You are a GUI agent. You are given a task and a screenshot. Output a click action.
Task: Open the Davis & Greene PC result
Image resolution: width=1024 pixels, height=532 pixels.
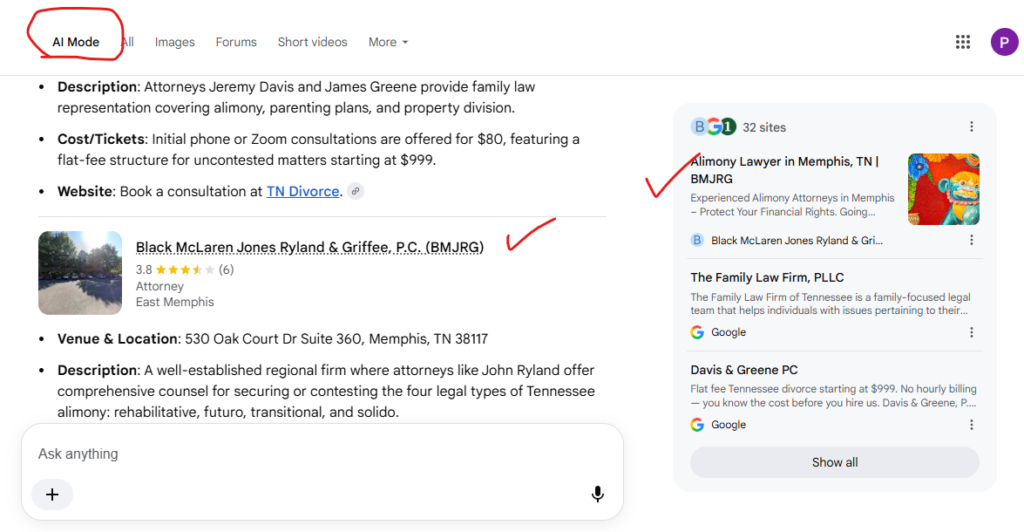pyautogui.click(x=744, y=369)
